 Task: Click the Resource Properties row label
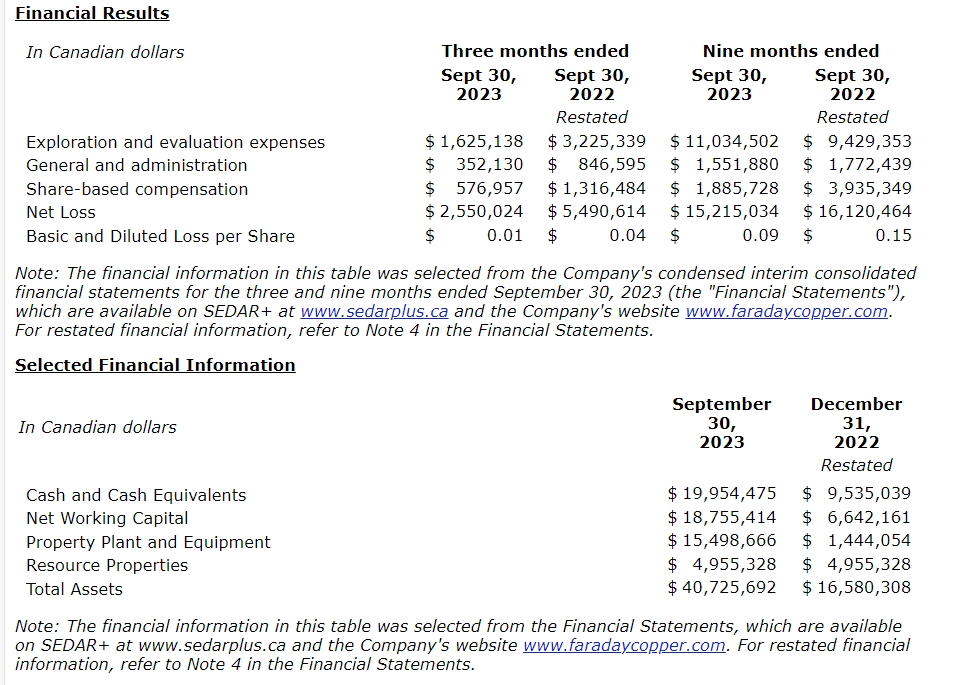pyautogui.click(x=107, y=565)
